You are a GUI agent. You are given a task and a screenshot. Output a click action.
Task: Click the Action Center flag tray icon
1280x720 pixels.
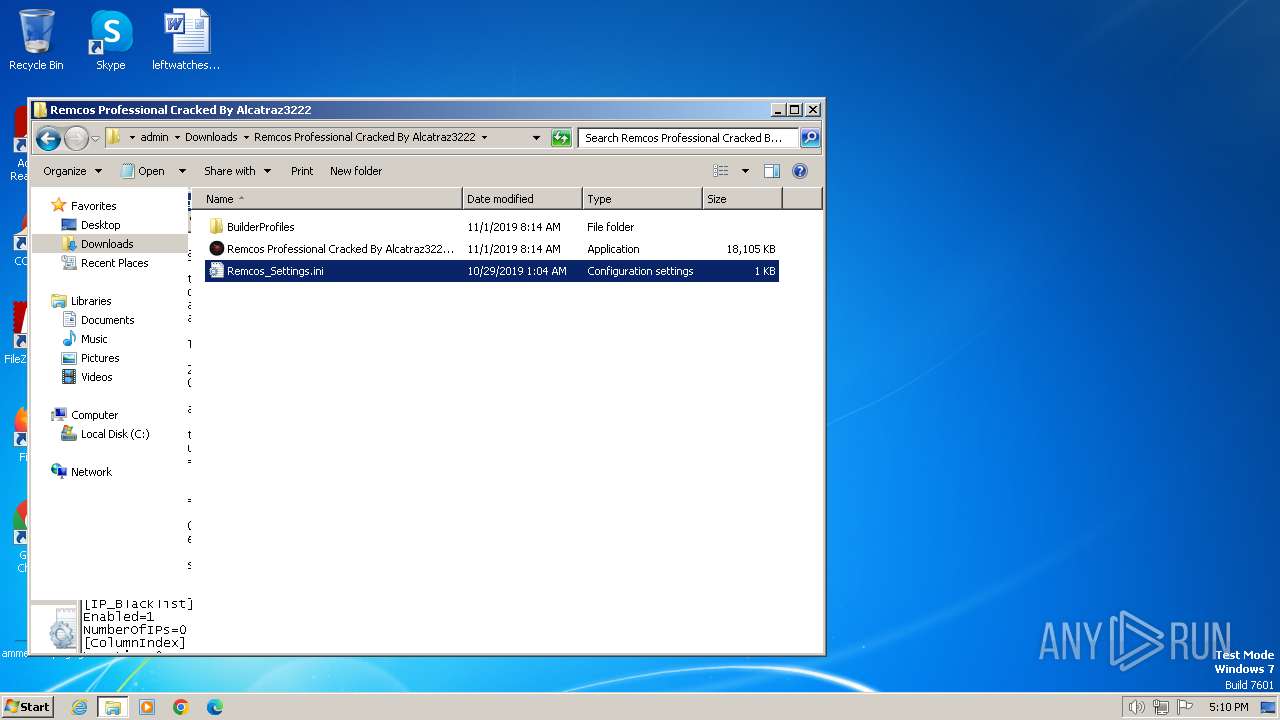pyautogui.click(x=1186, y=707)
